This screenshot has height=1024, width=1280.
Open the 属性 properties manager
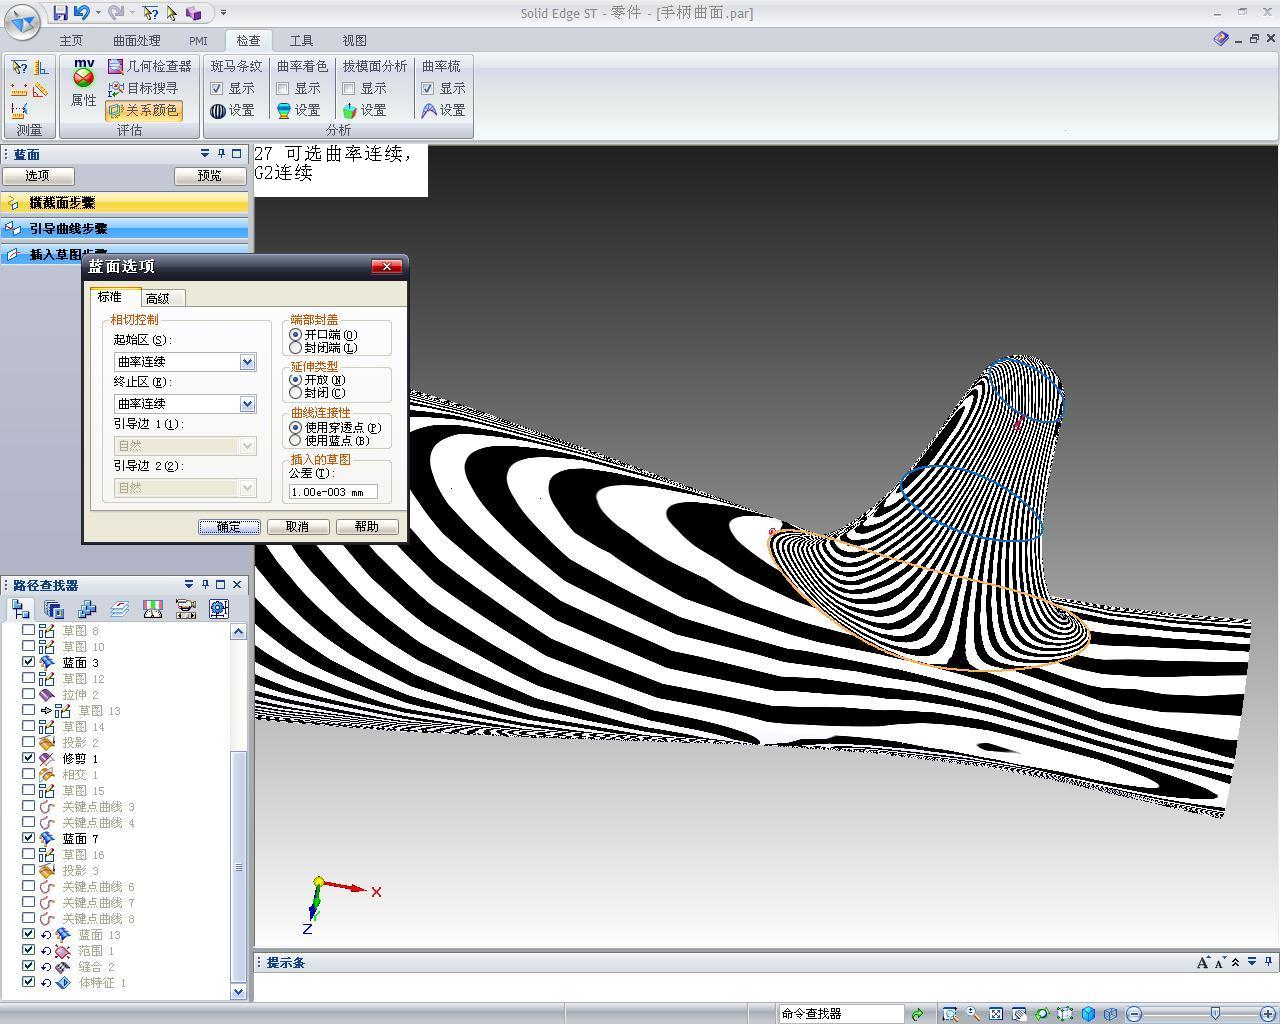click(83, 83)
